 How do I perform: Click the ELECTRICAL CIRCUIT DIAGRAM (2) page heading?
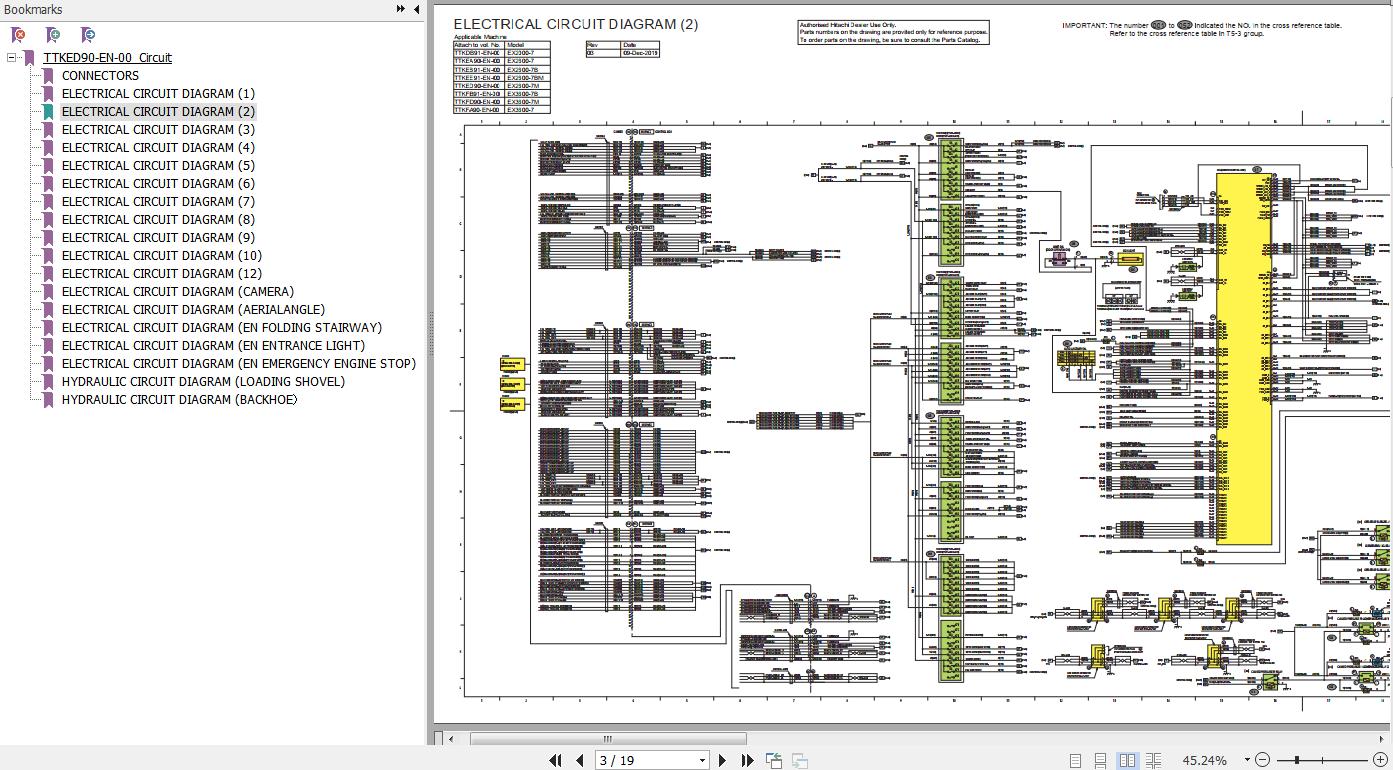tap(576, 24)
